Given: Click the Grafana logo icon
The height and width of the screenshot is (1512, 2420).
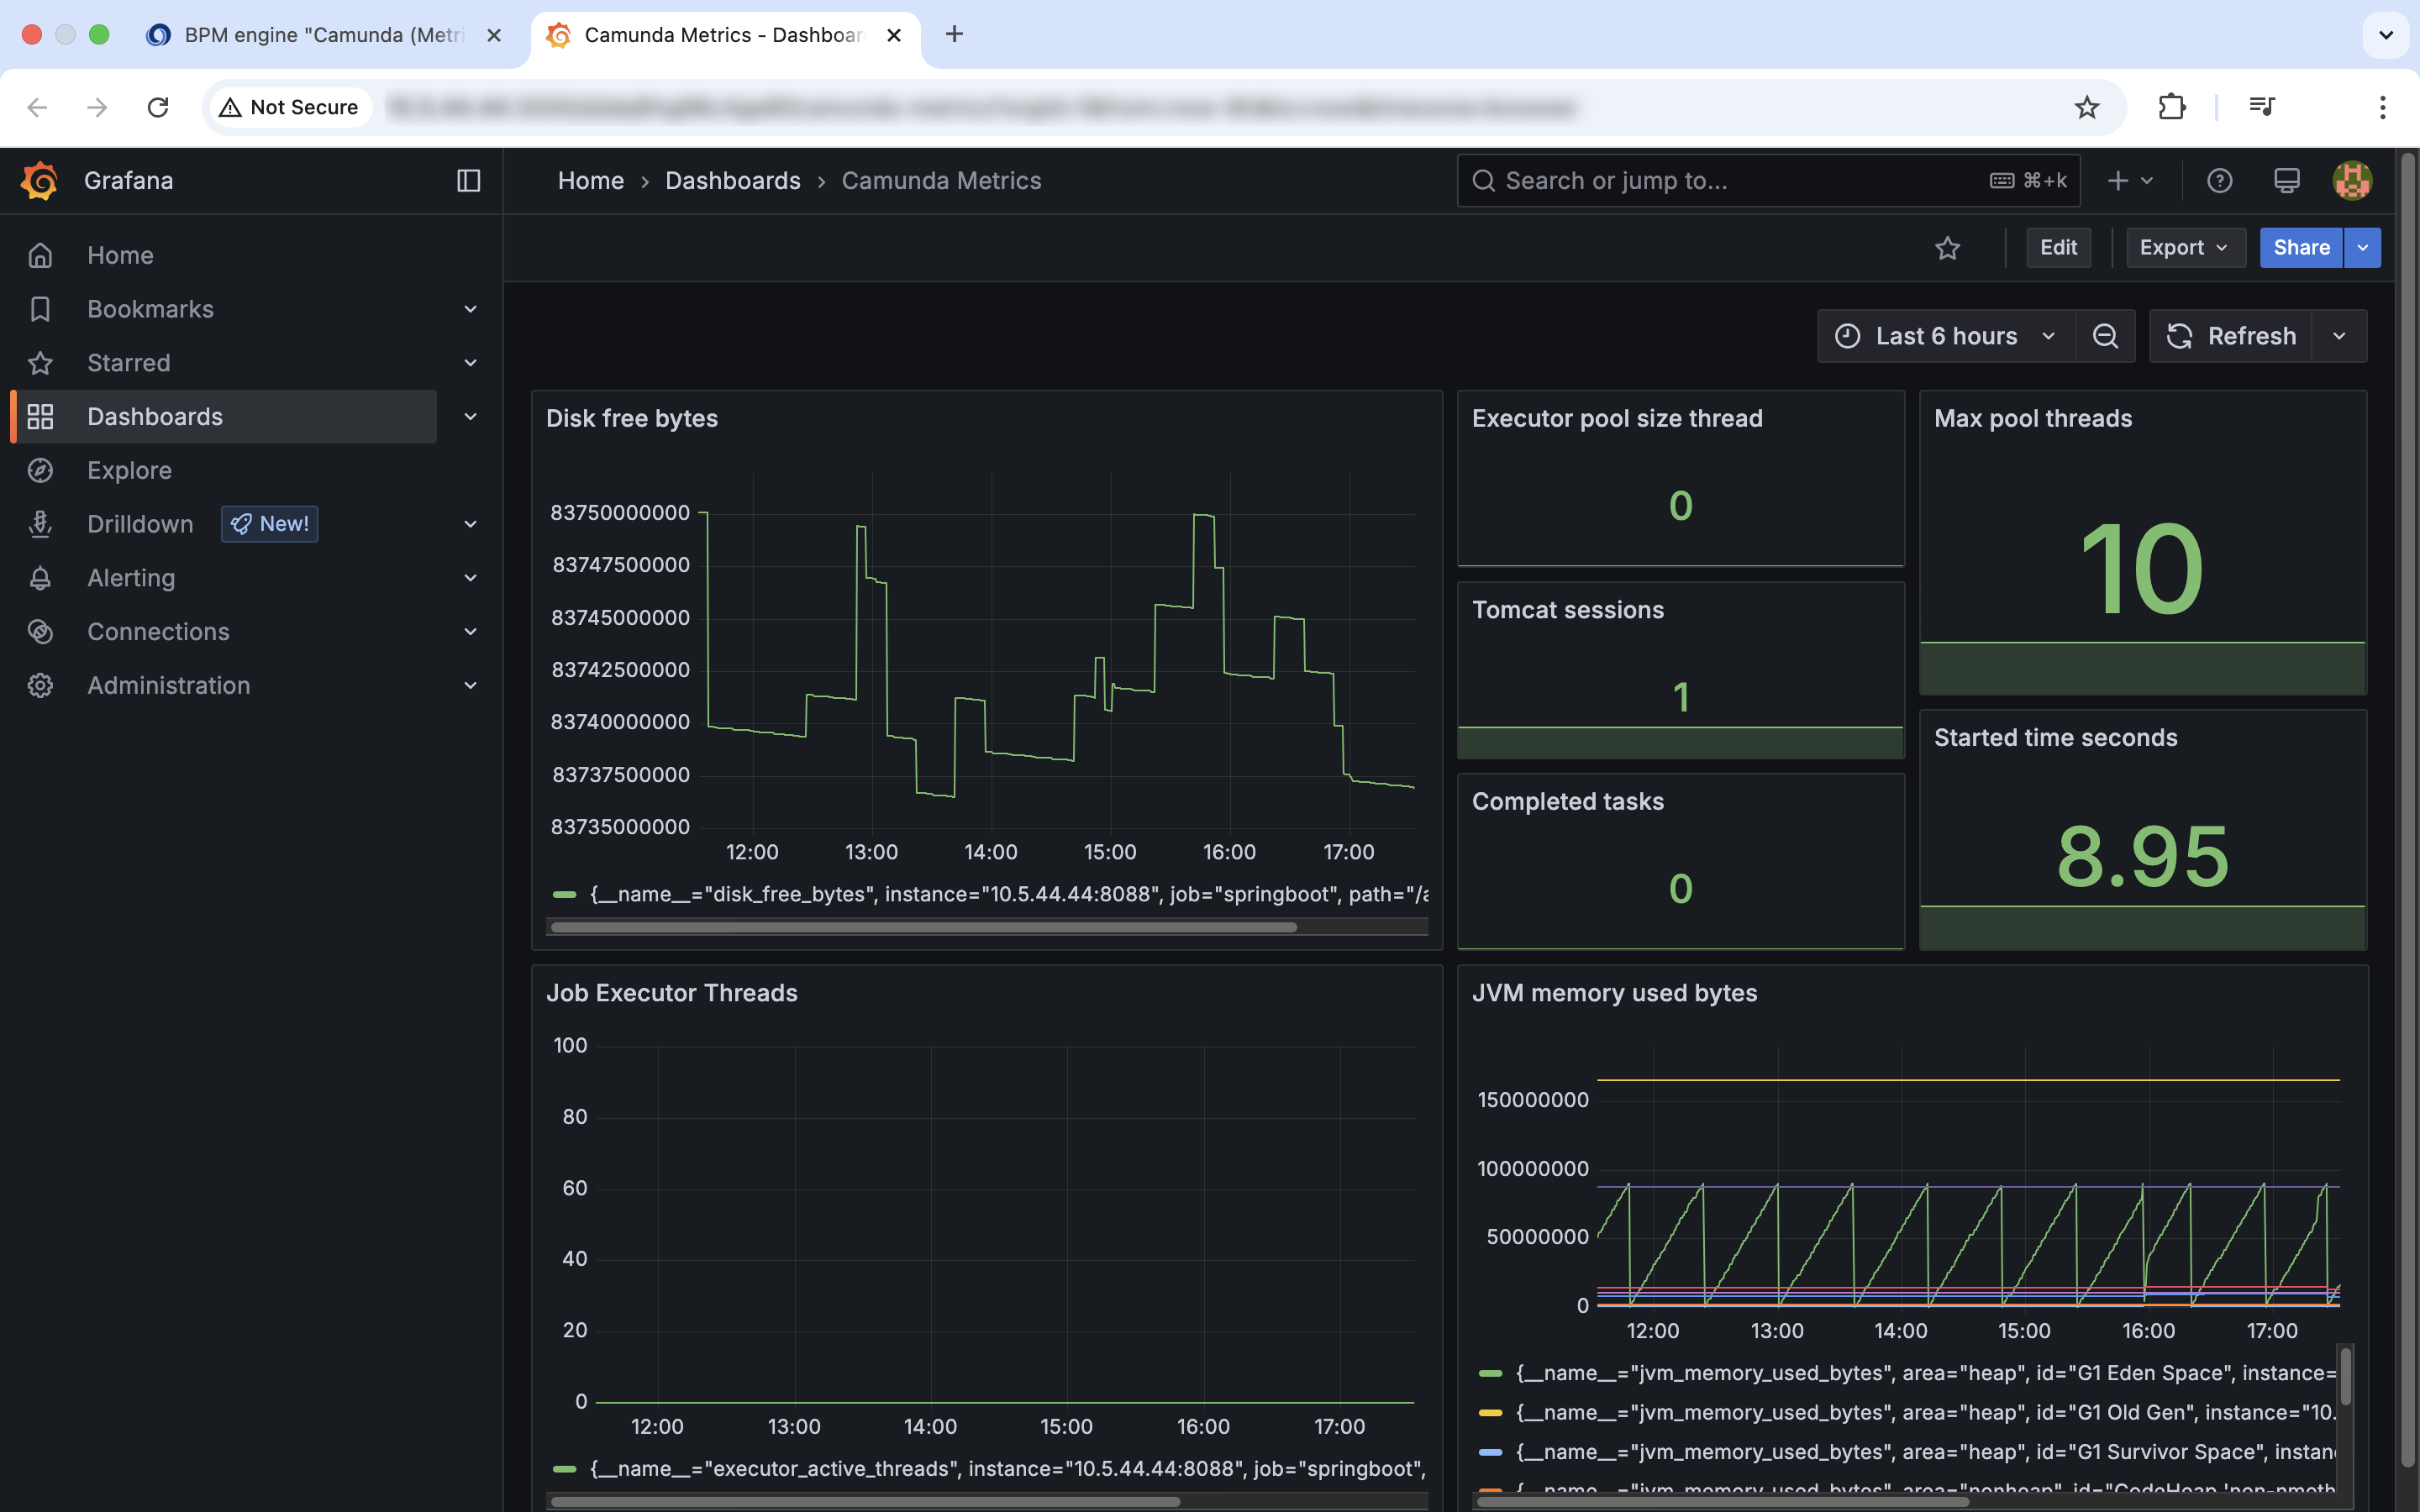Looking at the screenshot, I should tap(40, 181).
